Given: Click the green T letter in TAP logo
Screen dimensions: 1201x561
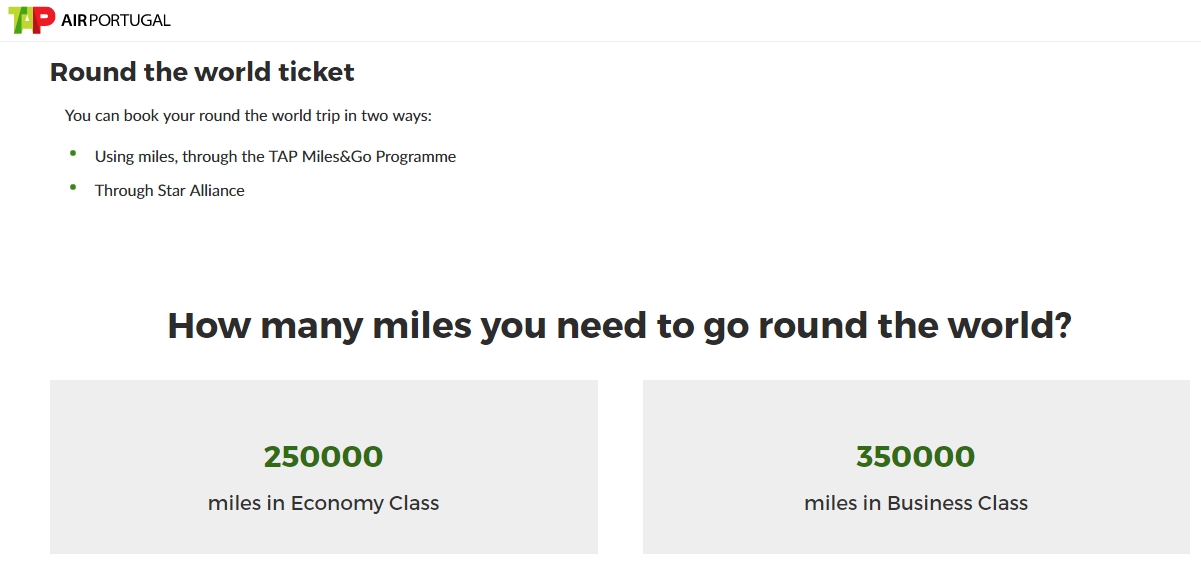Looking at the screenshot, I should [18, 20].
